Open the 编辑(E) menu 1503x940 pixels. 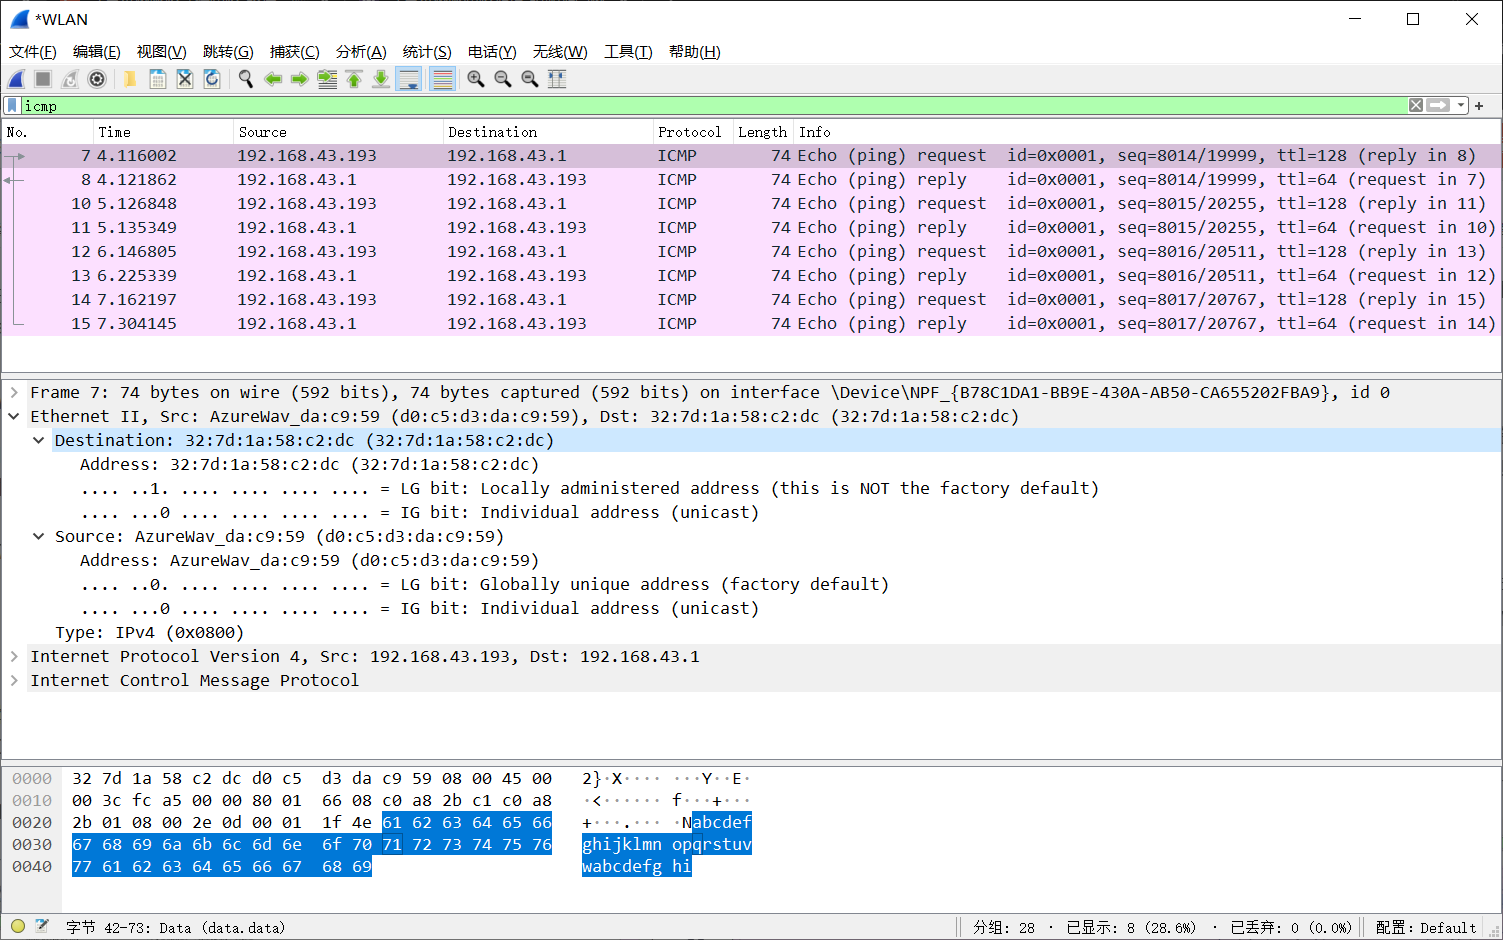[97, 52]
